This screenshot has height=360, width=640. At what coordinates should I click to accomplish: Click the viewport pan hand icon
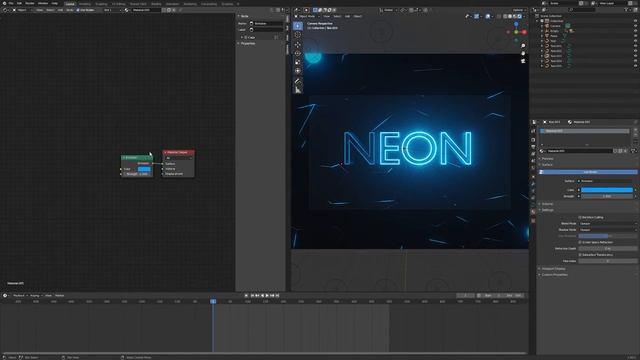(523, 53)
